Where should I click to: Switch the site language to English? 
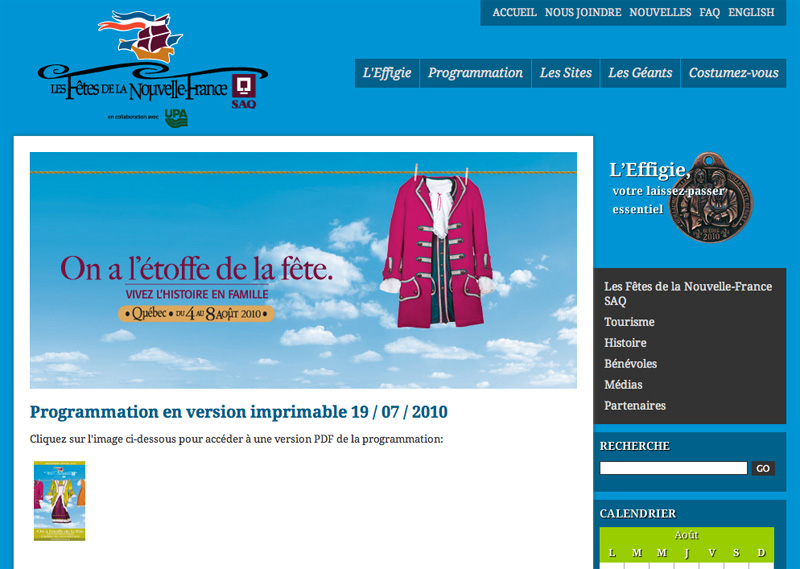[751, 13]
